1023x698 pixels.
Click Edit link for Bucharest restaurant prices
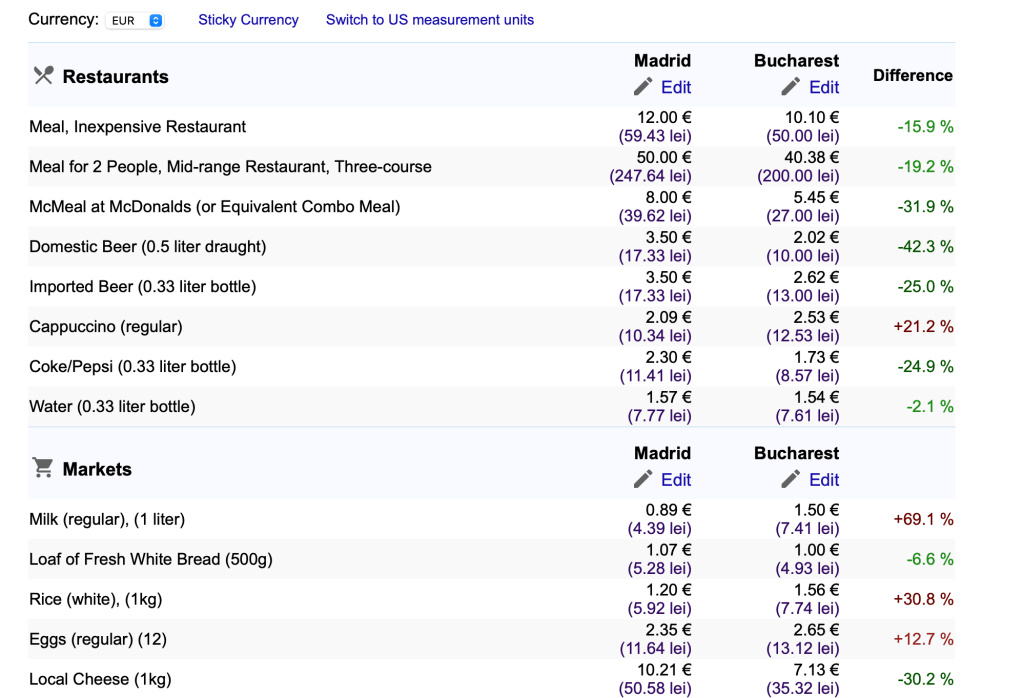click(x=824, y=87)
